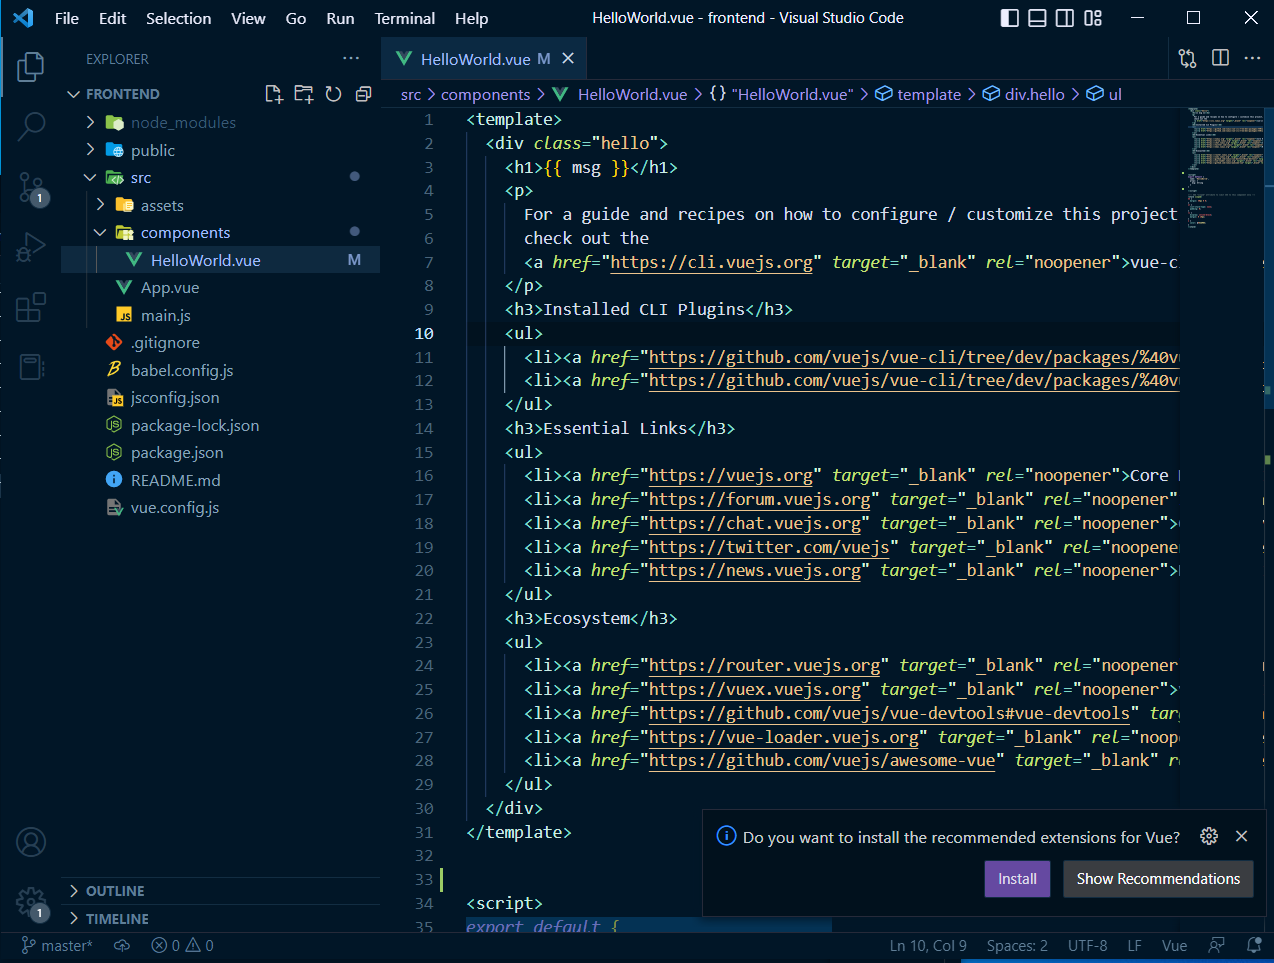Toggle Panel layout button
The height and width of the screenshot is (963, 1274).
click(x=1038, y=18)
